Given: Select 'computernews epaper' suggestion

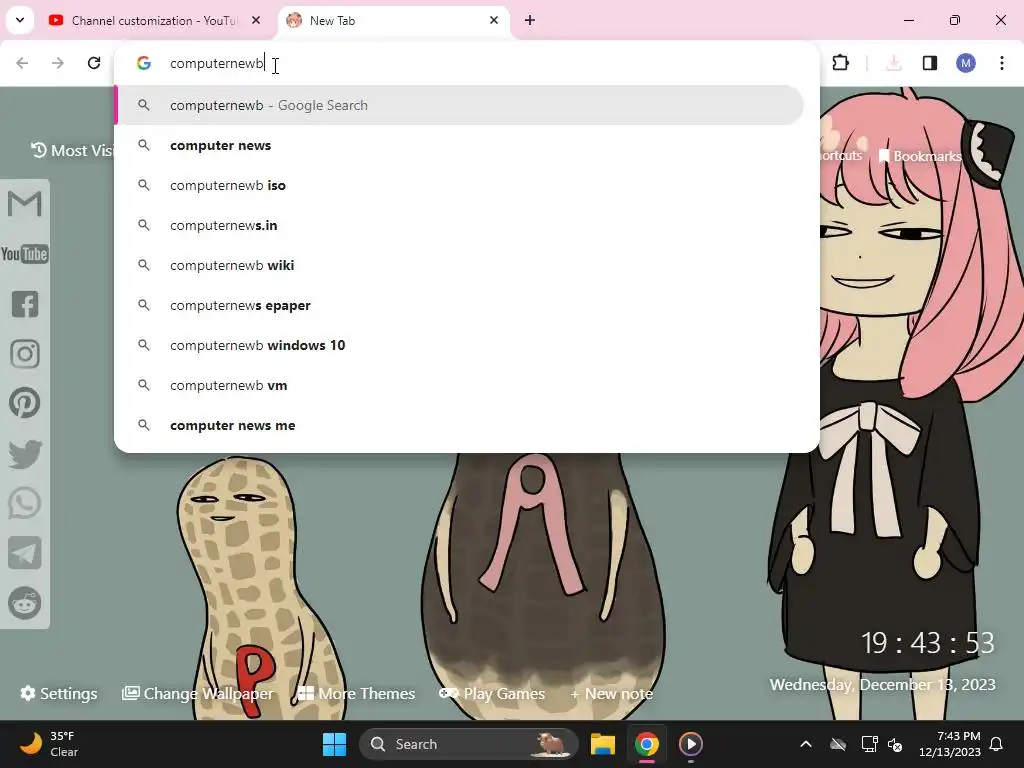Looking at the screenshot, I should pyautogui.click(x=460, y=305).
